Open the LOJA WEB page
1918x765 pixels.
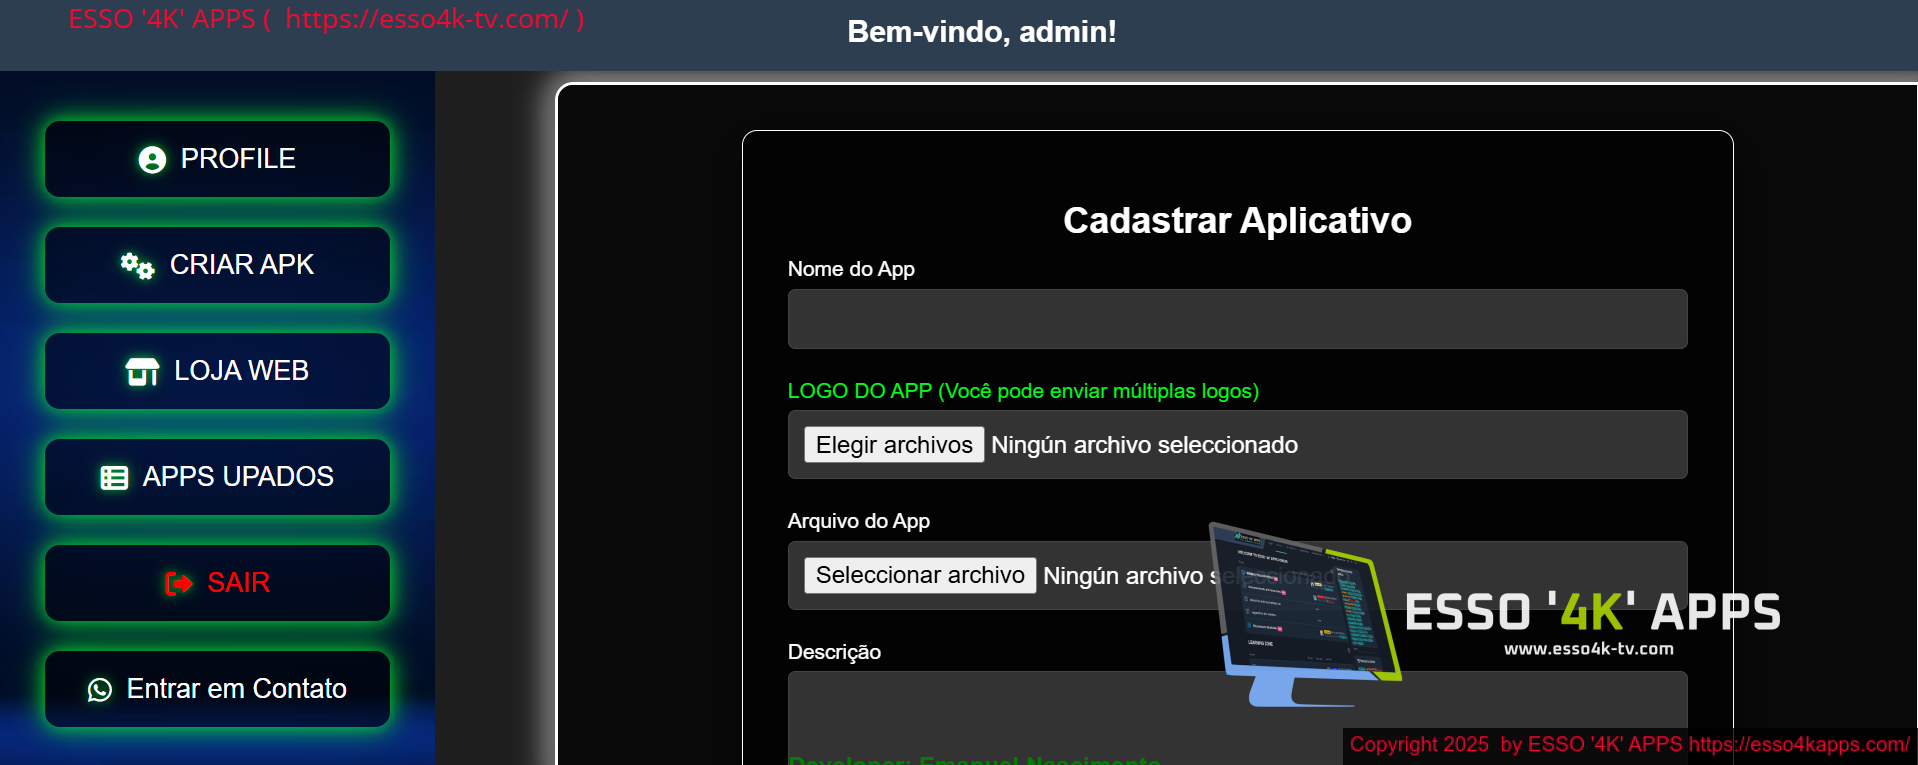(x=217, y=371)
